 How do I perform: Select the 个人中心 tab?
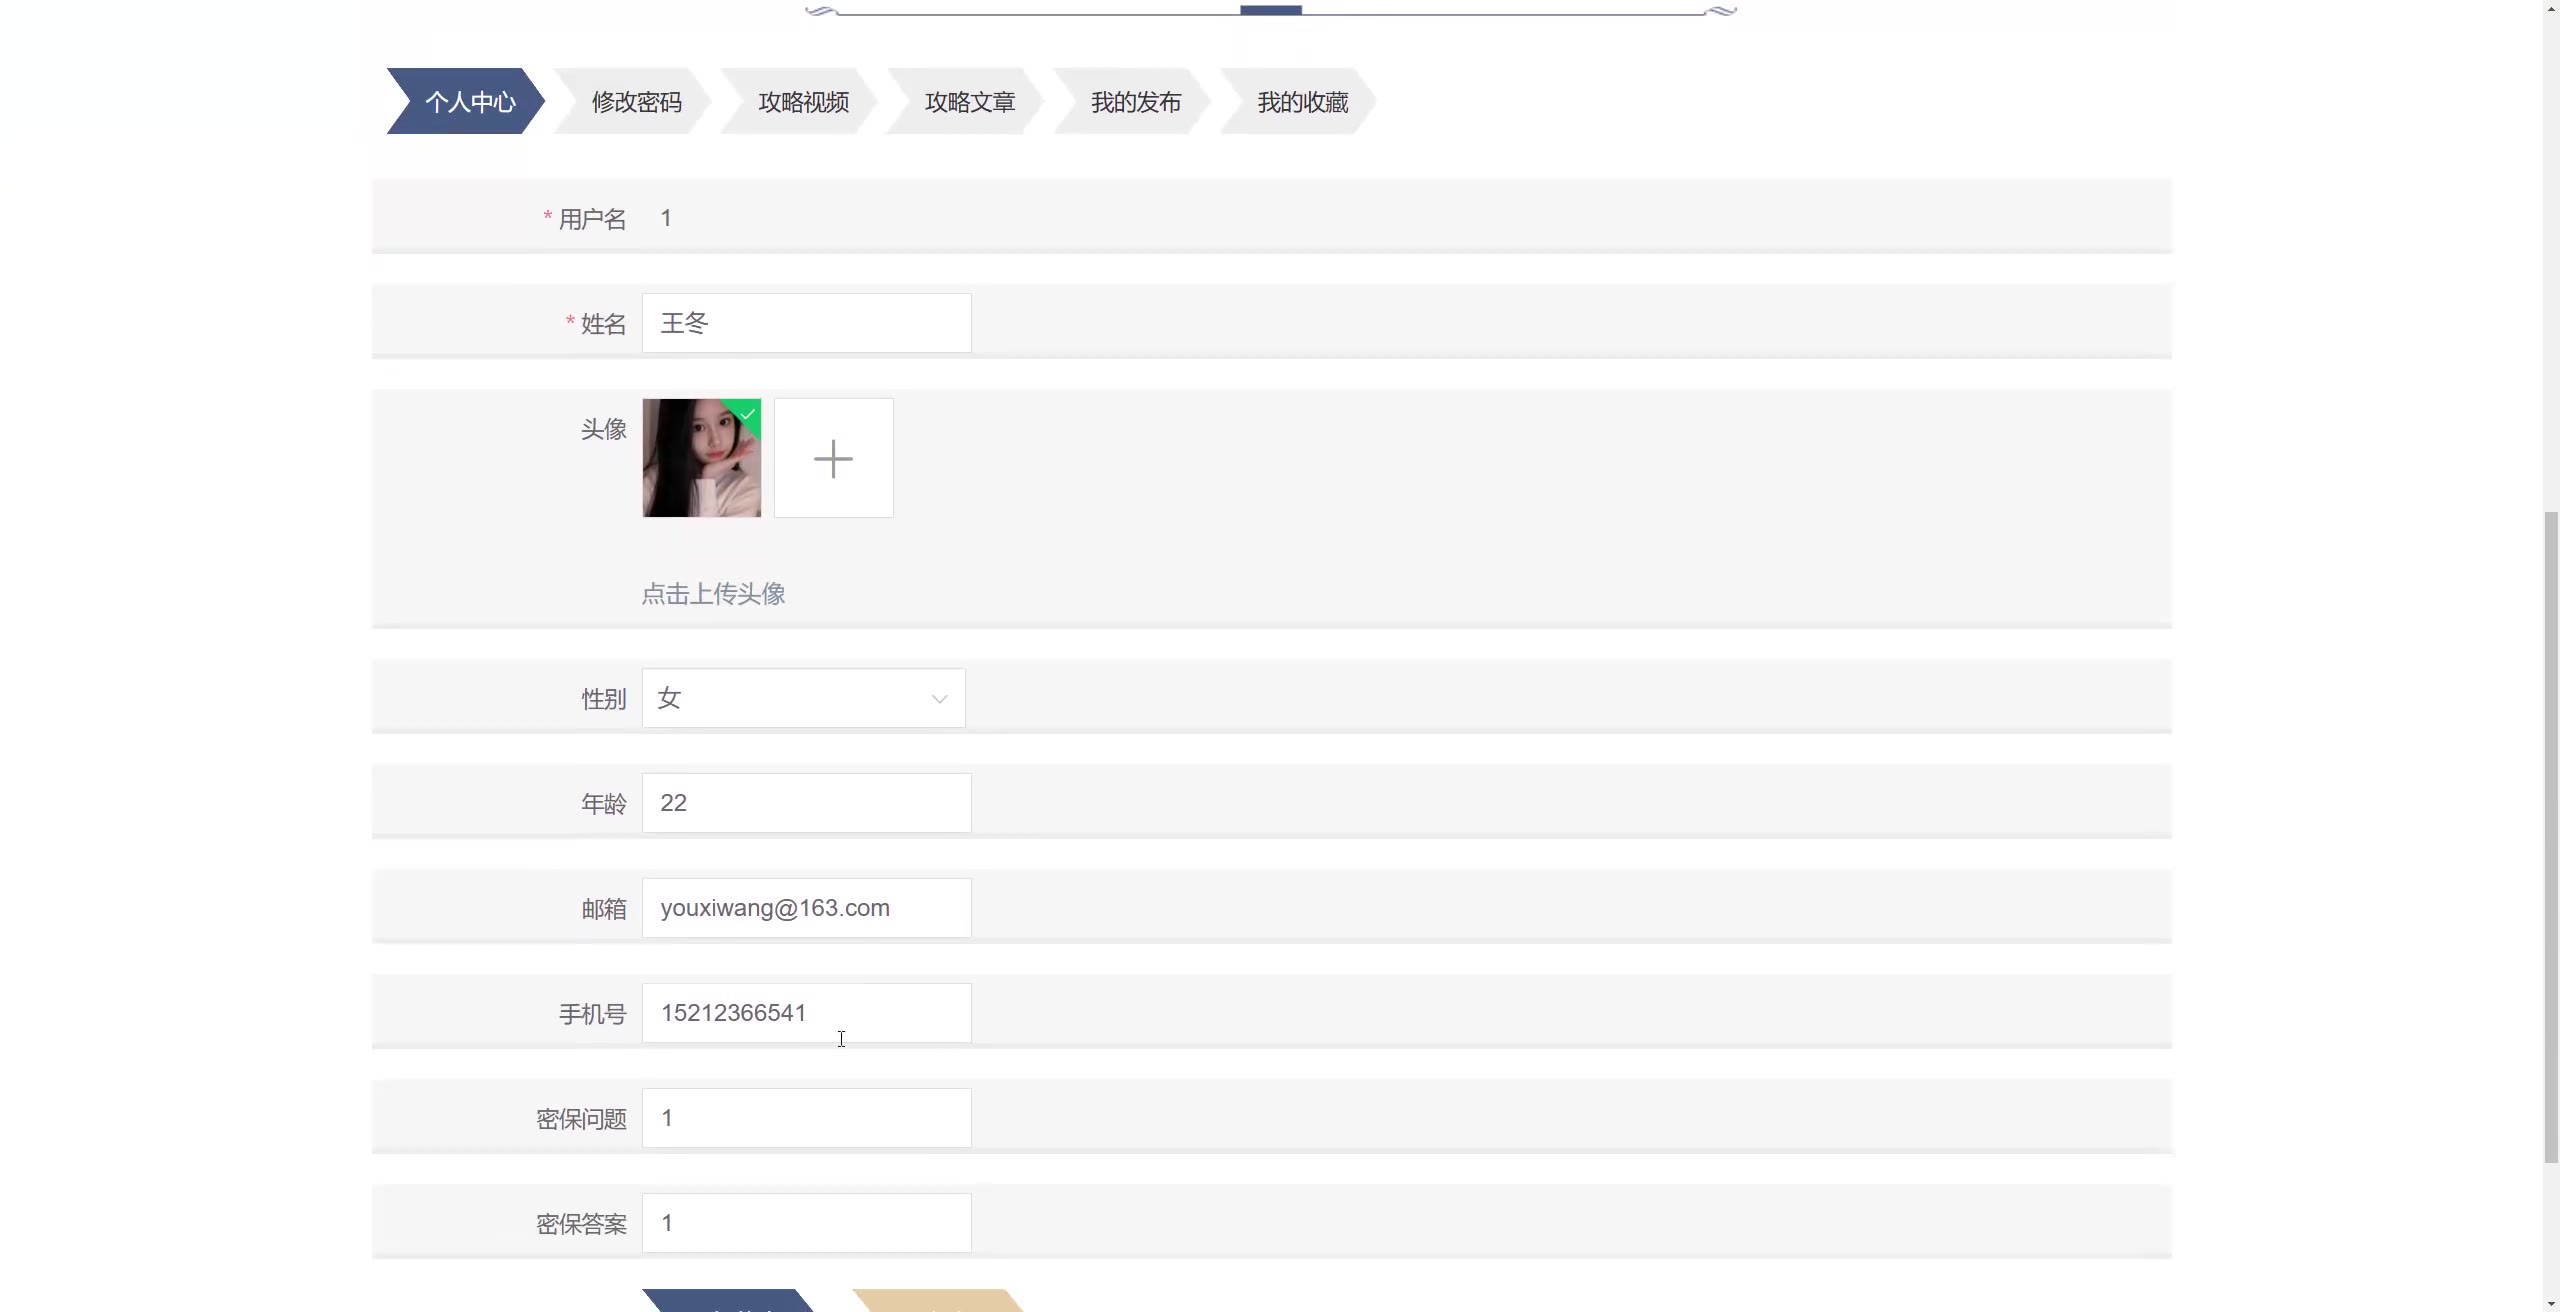469,102
